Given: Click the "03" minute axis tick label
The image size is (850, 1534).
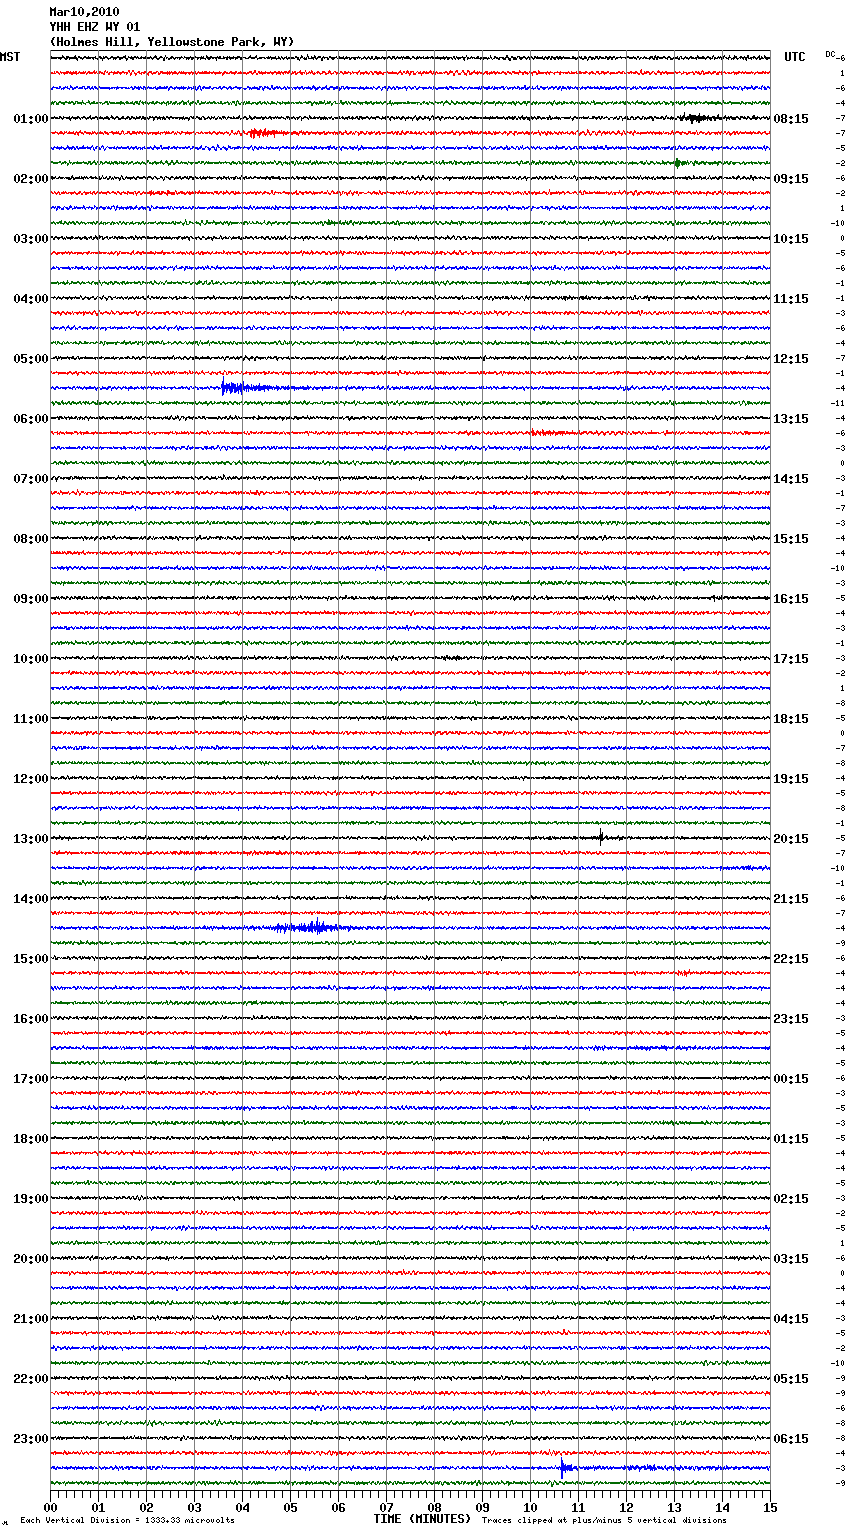Looking at the screenshot, I should point(194,1507).
